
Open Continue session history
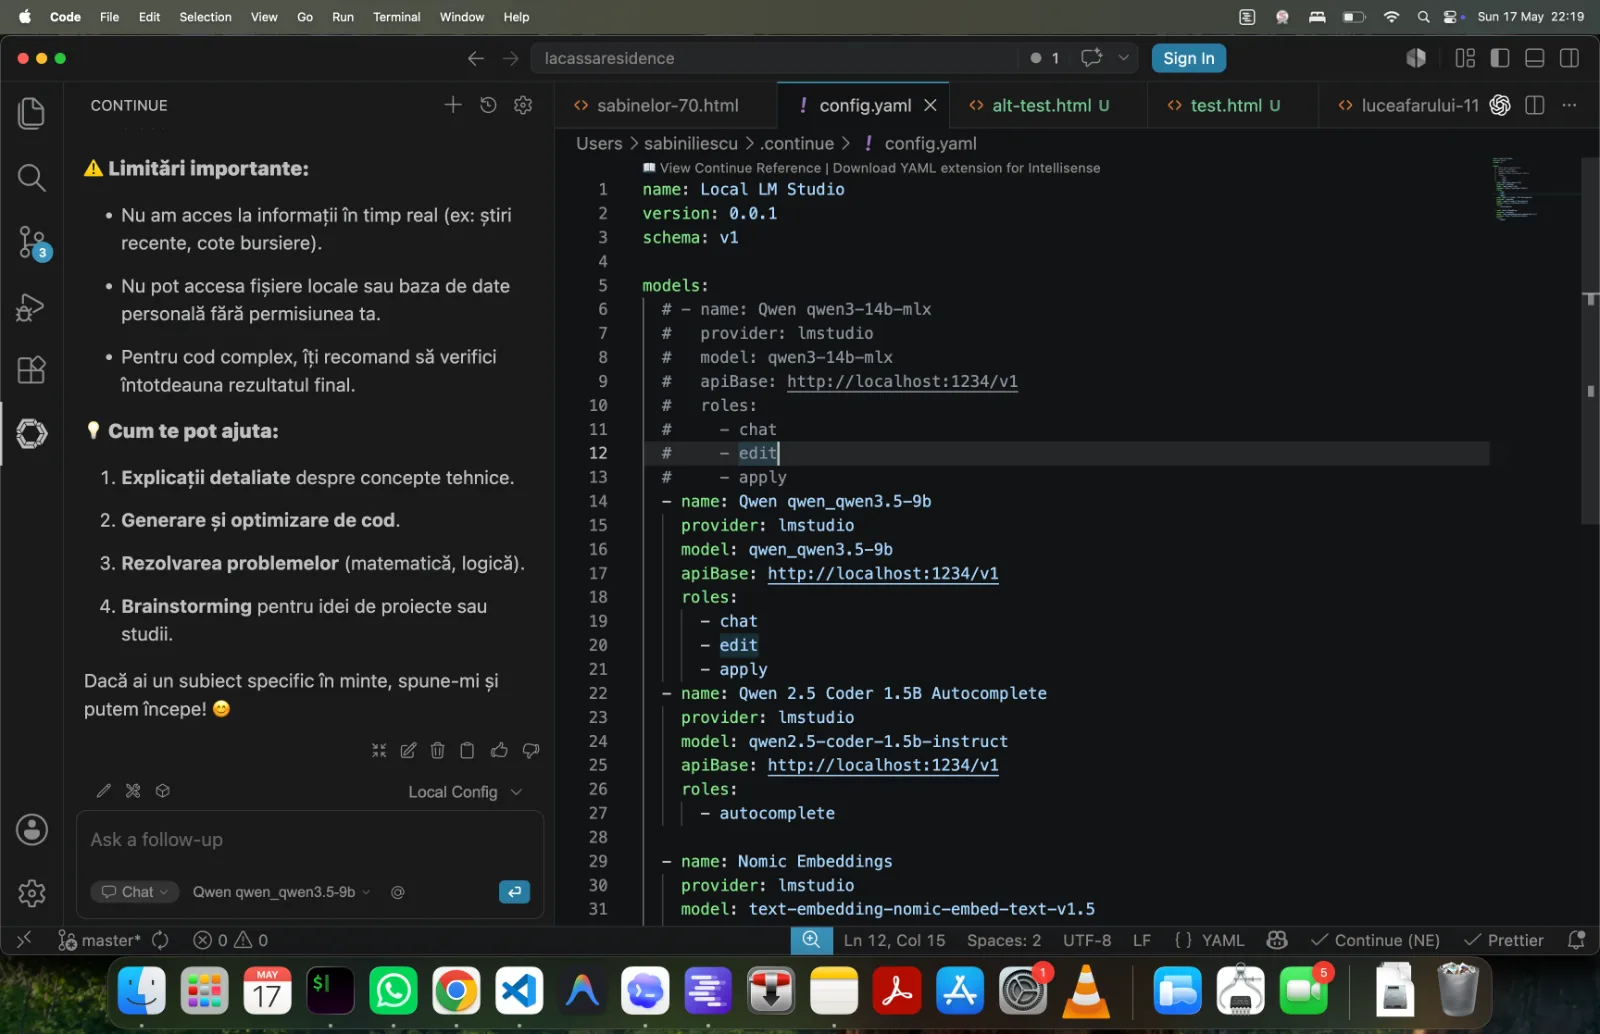(488, 105)
